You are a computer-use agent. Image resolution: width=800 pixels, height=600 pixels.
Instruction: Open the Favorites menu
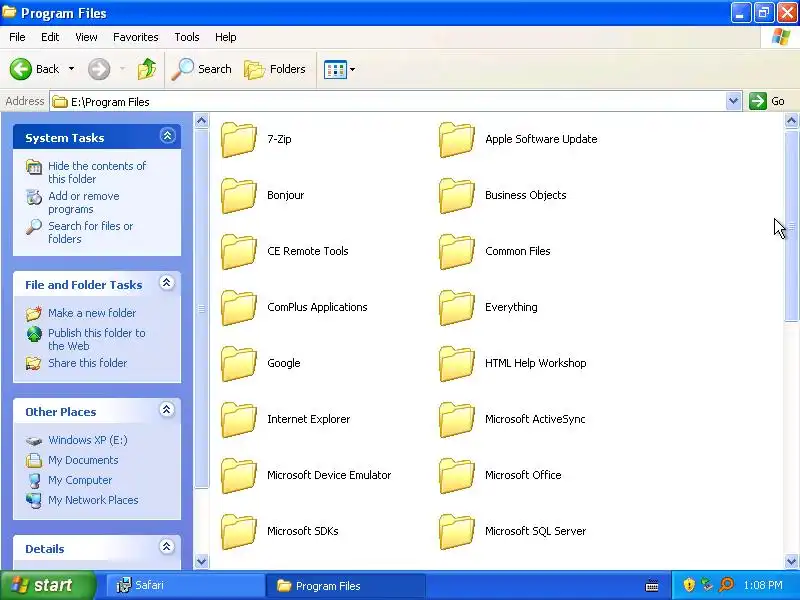click(x=136, y=37)
